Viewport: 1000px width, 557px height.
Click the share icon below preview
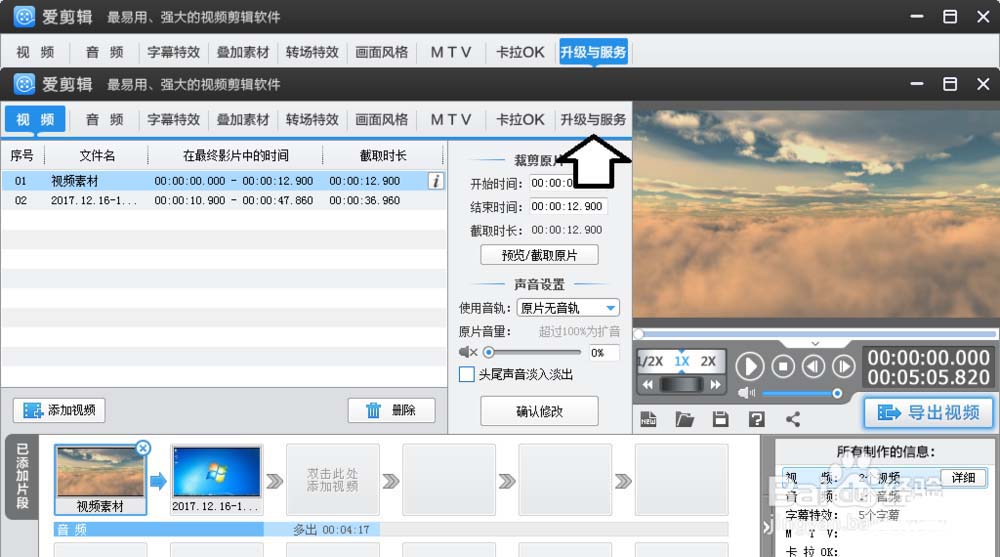tap(793, 419)
